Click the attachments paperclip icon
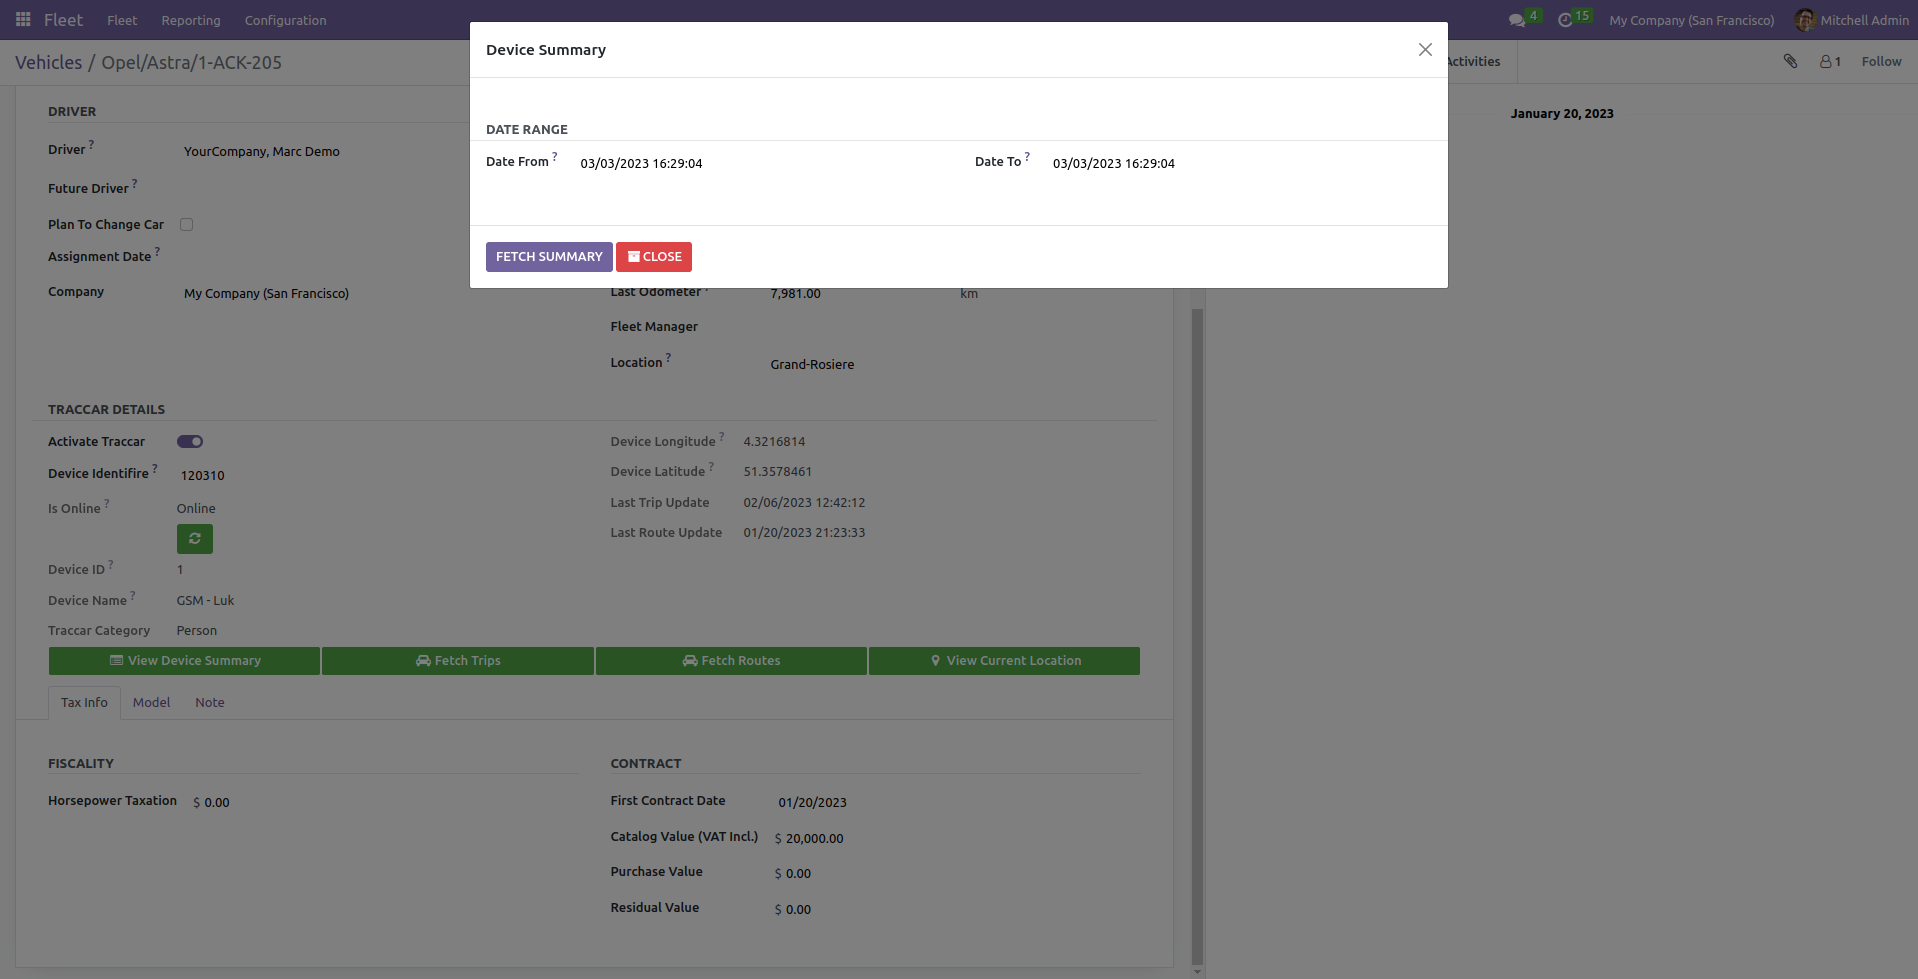 coord(1790,62)
